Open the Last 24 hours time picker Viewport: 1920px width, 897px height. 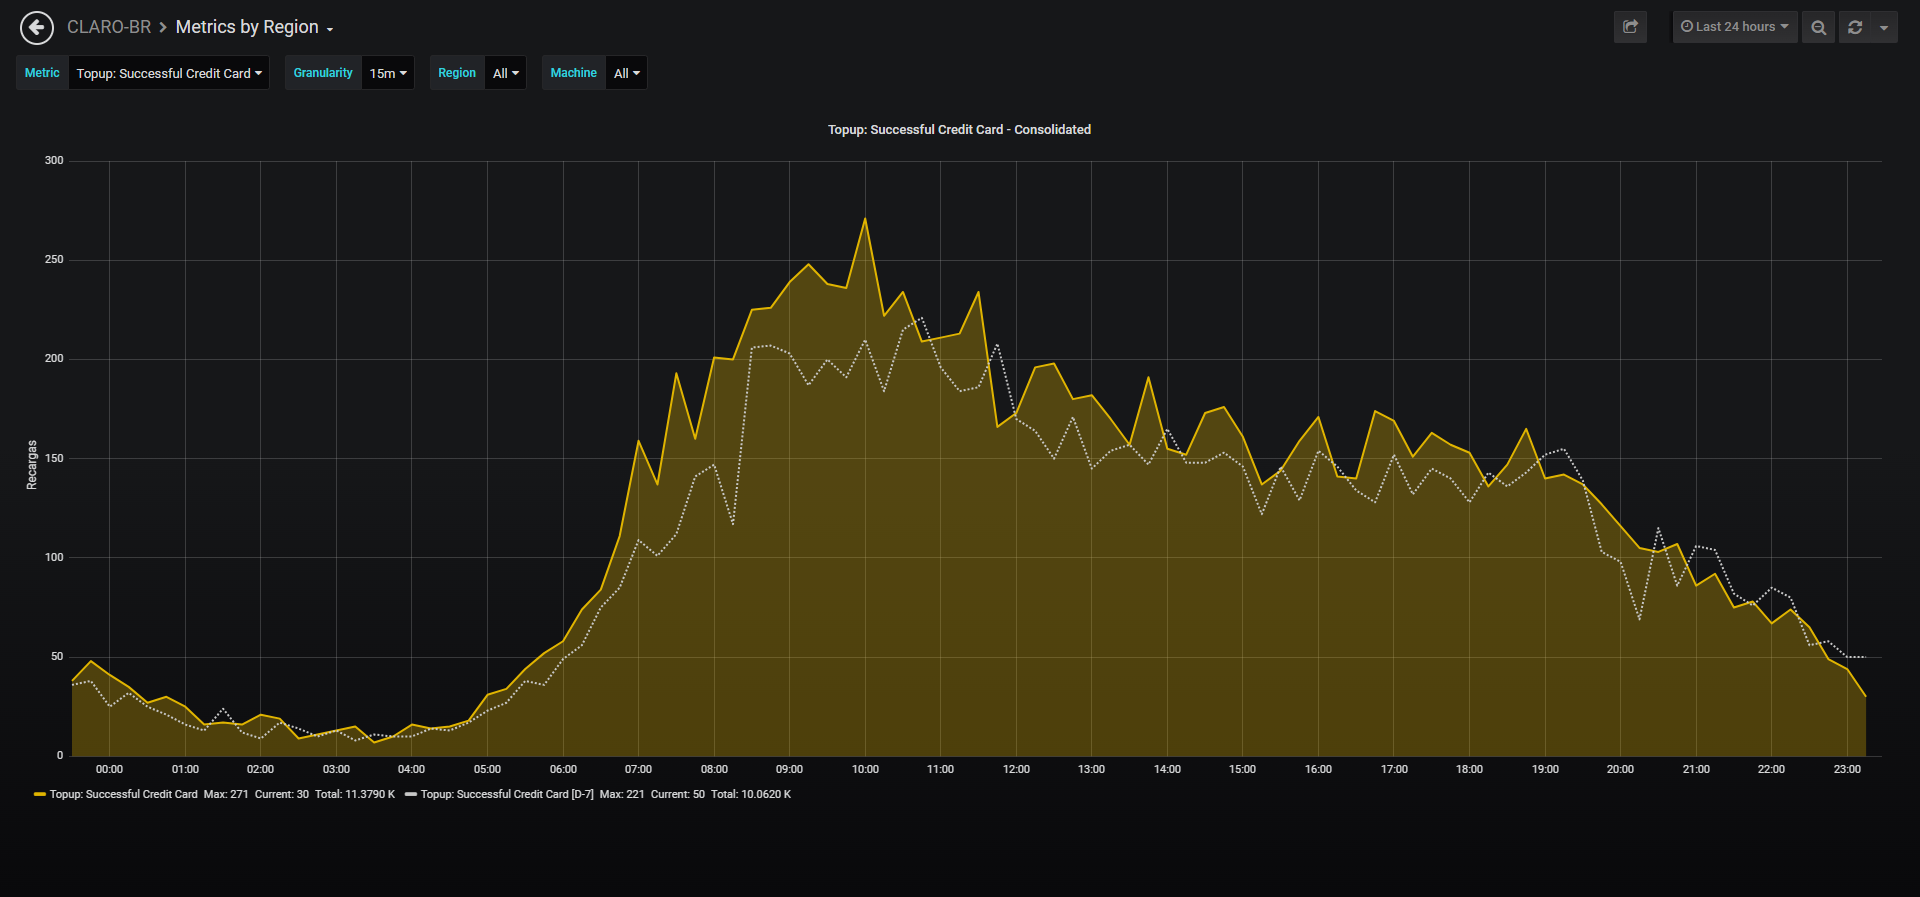1735,27
